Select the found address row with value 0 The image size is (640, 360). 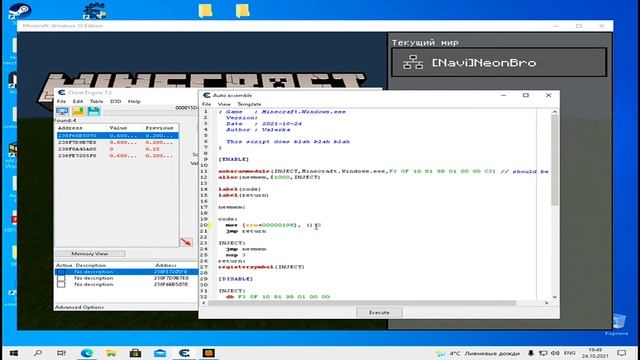pyautogui.click(x=118, y=149)
